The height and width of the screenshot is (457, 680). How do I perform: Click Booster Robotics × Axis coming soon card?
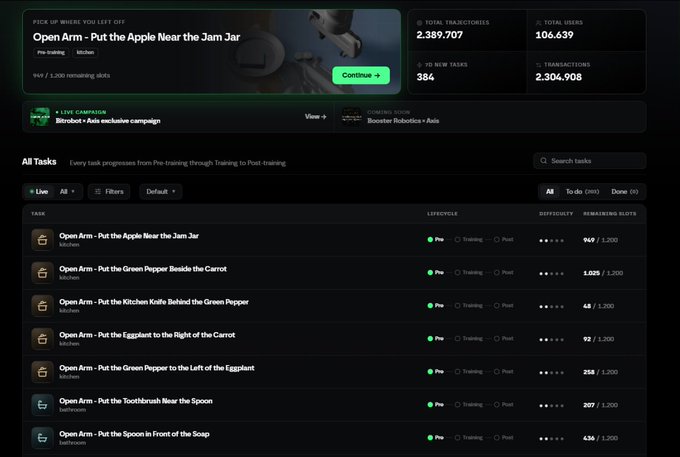coord(490,117)
